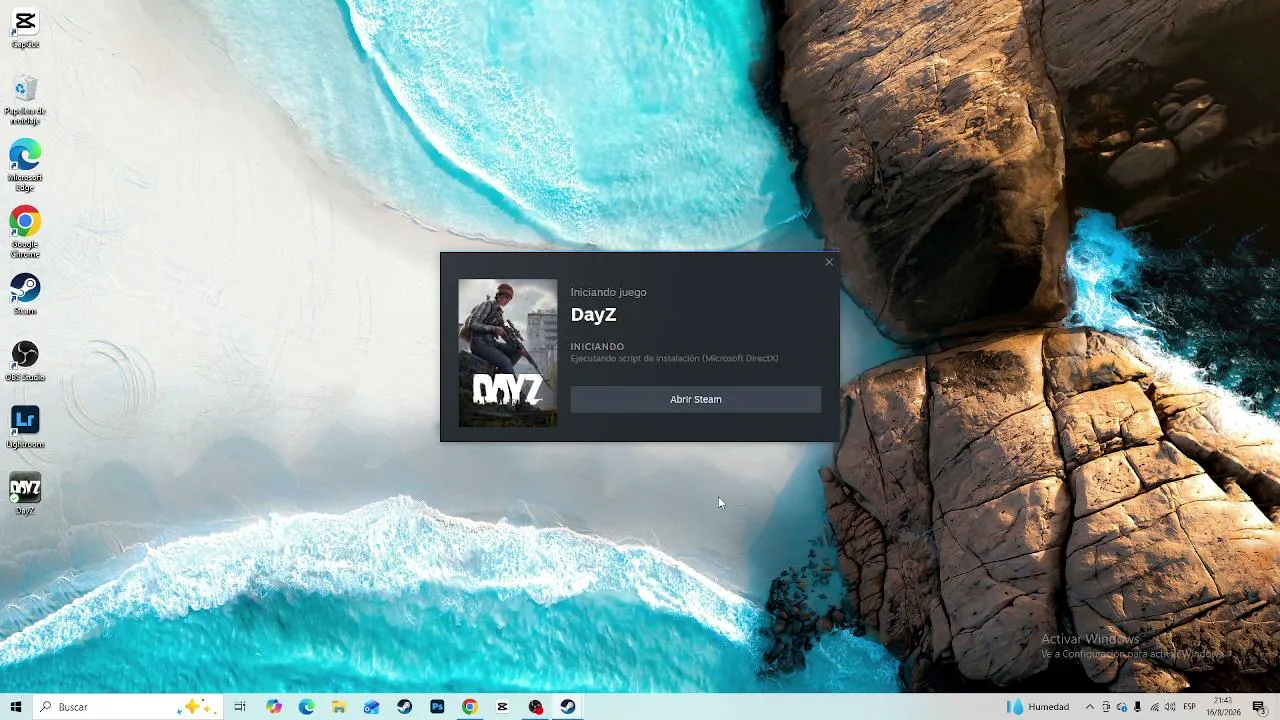Open the Windows Start menu
The height and width of the screenshot is (720, 1280).
tap(16, 707)
